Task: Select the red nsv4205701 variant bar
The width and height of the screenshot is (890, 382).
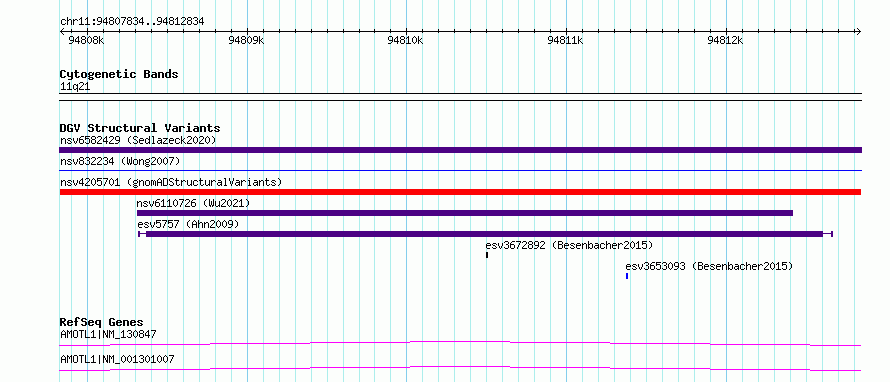Action: 460,192
